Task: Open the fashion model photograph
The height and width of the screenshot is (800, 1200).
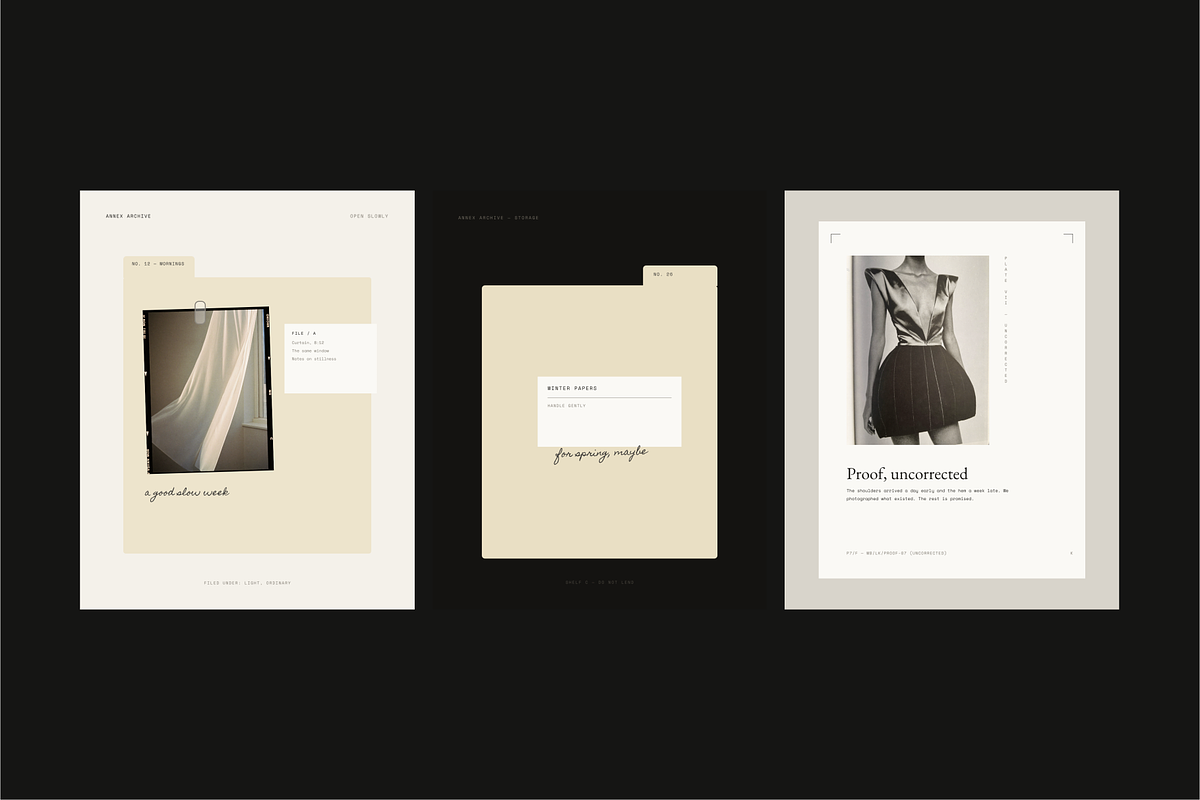Action: 920,350
